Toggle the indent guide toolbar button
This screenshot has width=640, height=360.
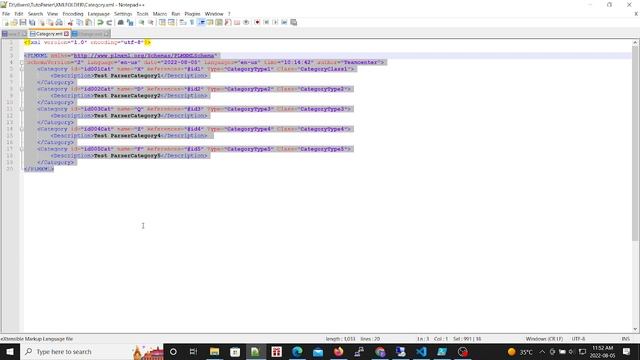click(x=201, y=22)
